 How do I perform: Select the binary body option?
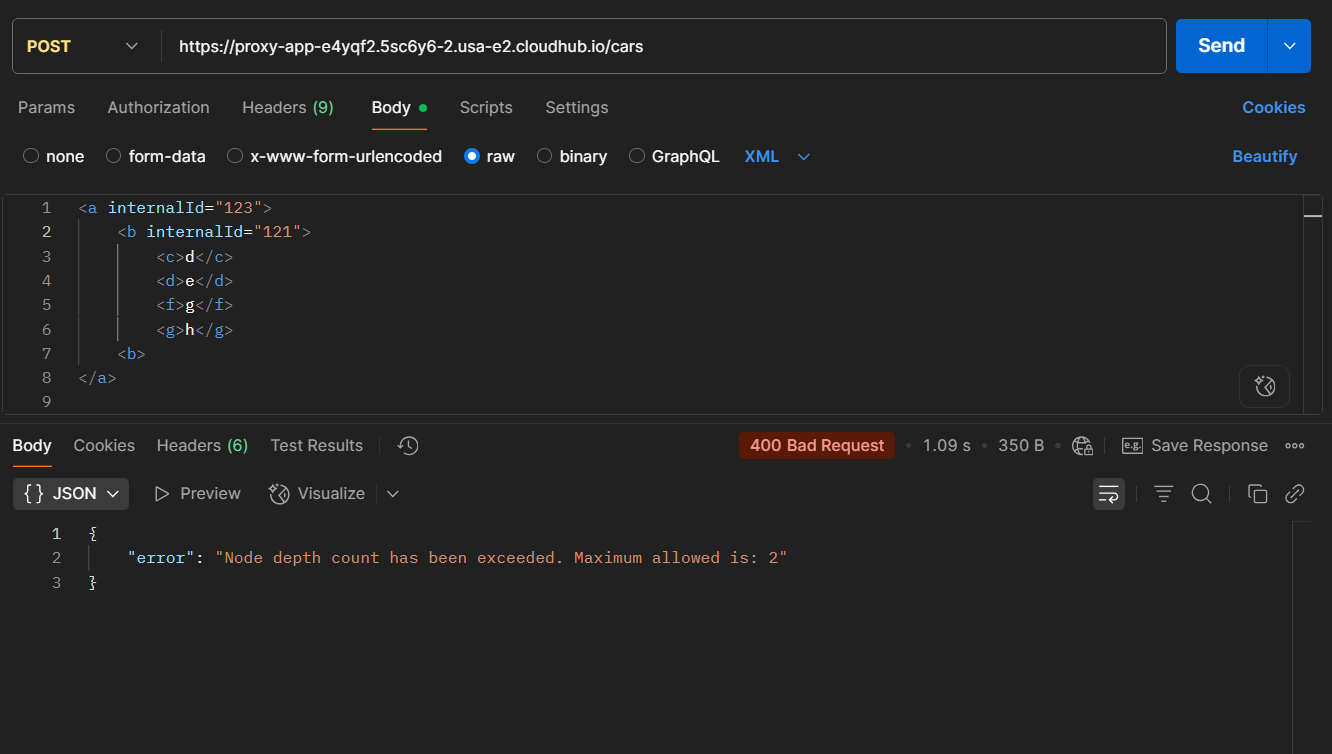(572, 156)
